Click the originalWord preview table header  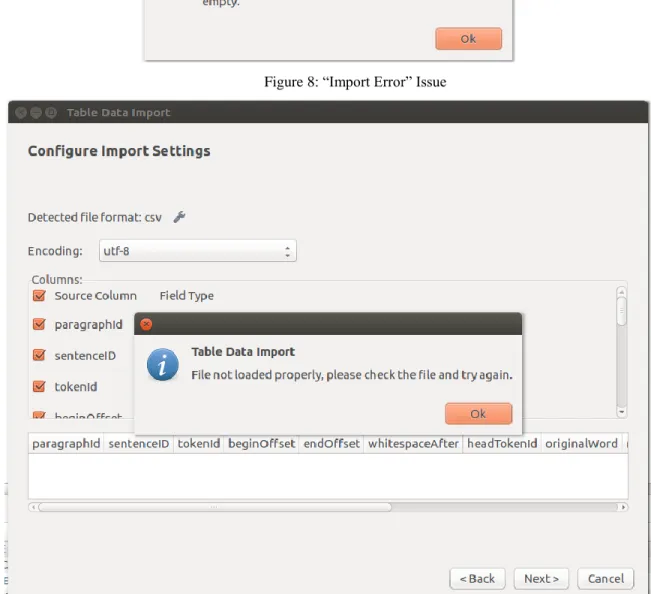[x=581, y=443]
